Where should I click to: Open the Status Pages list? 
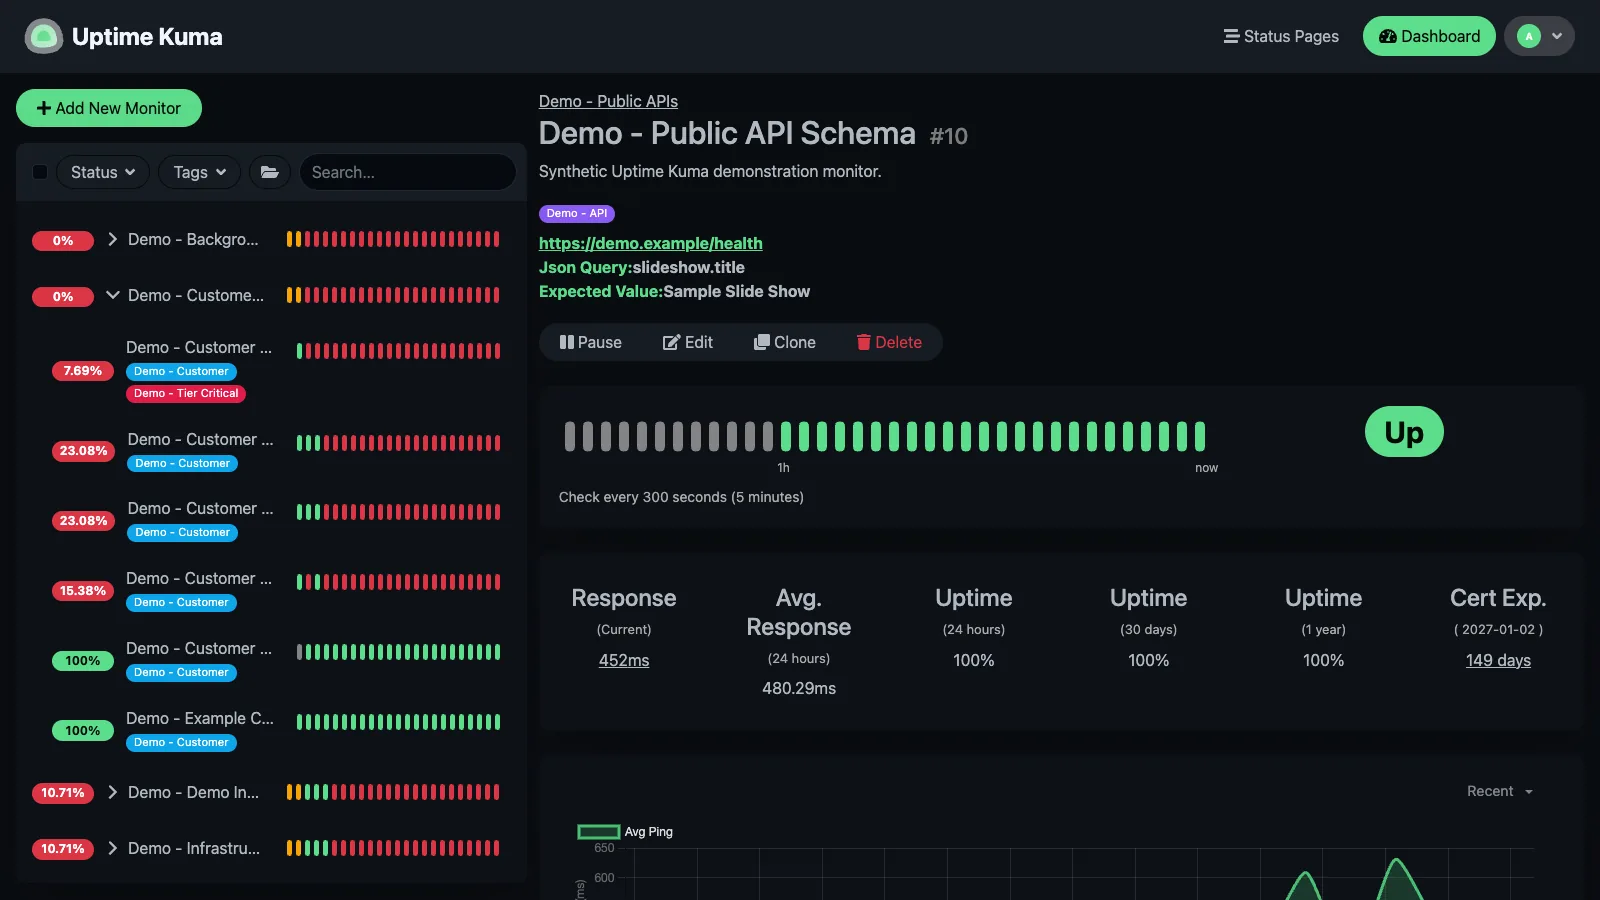point(1281,36)
